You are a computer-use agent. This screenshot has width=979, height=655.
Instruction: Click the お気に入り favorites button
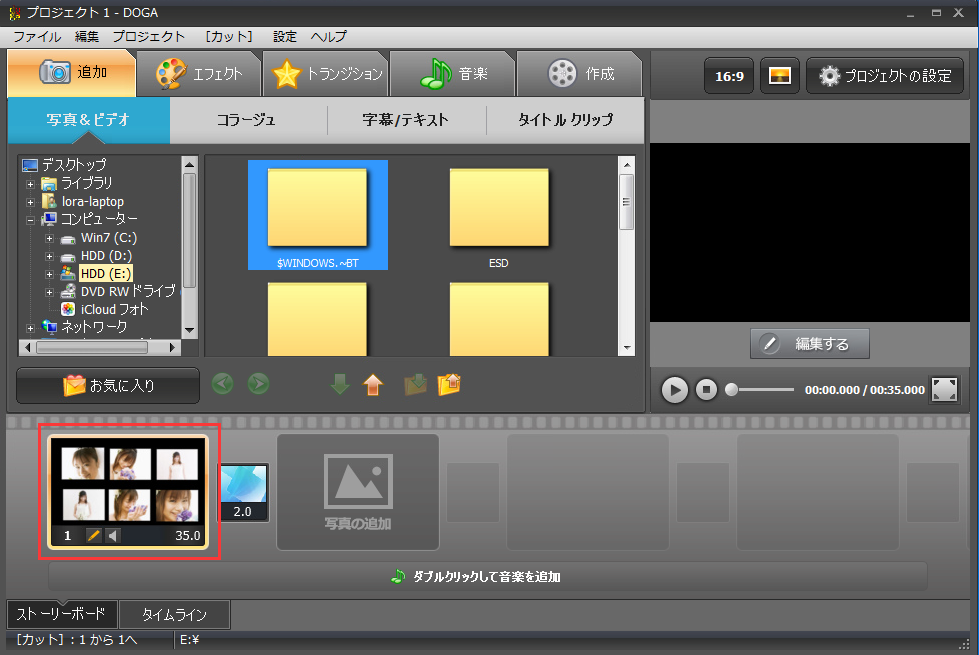109,385
